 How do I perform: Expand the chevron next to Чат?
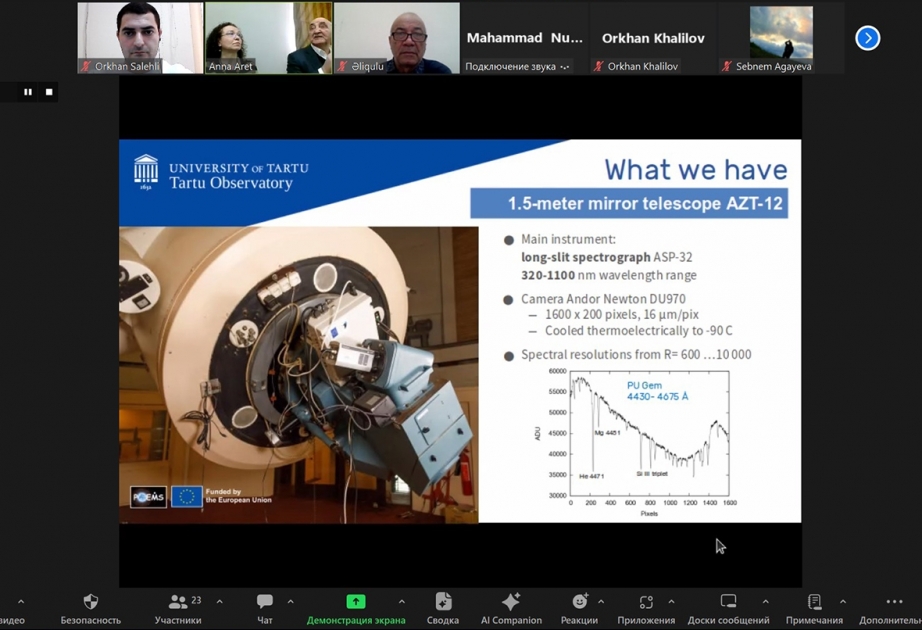290,602
